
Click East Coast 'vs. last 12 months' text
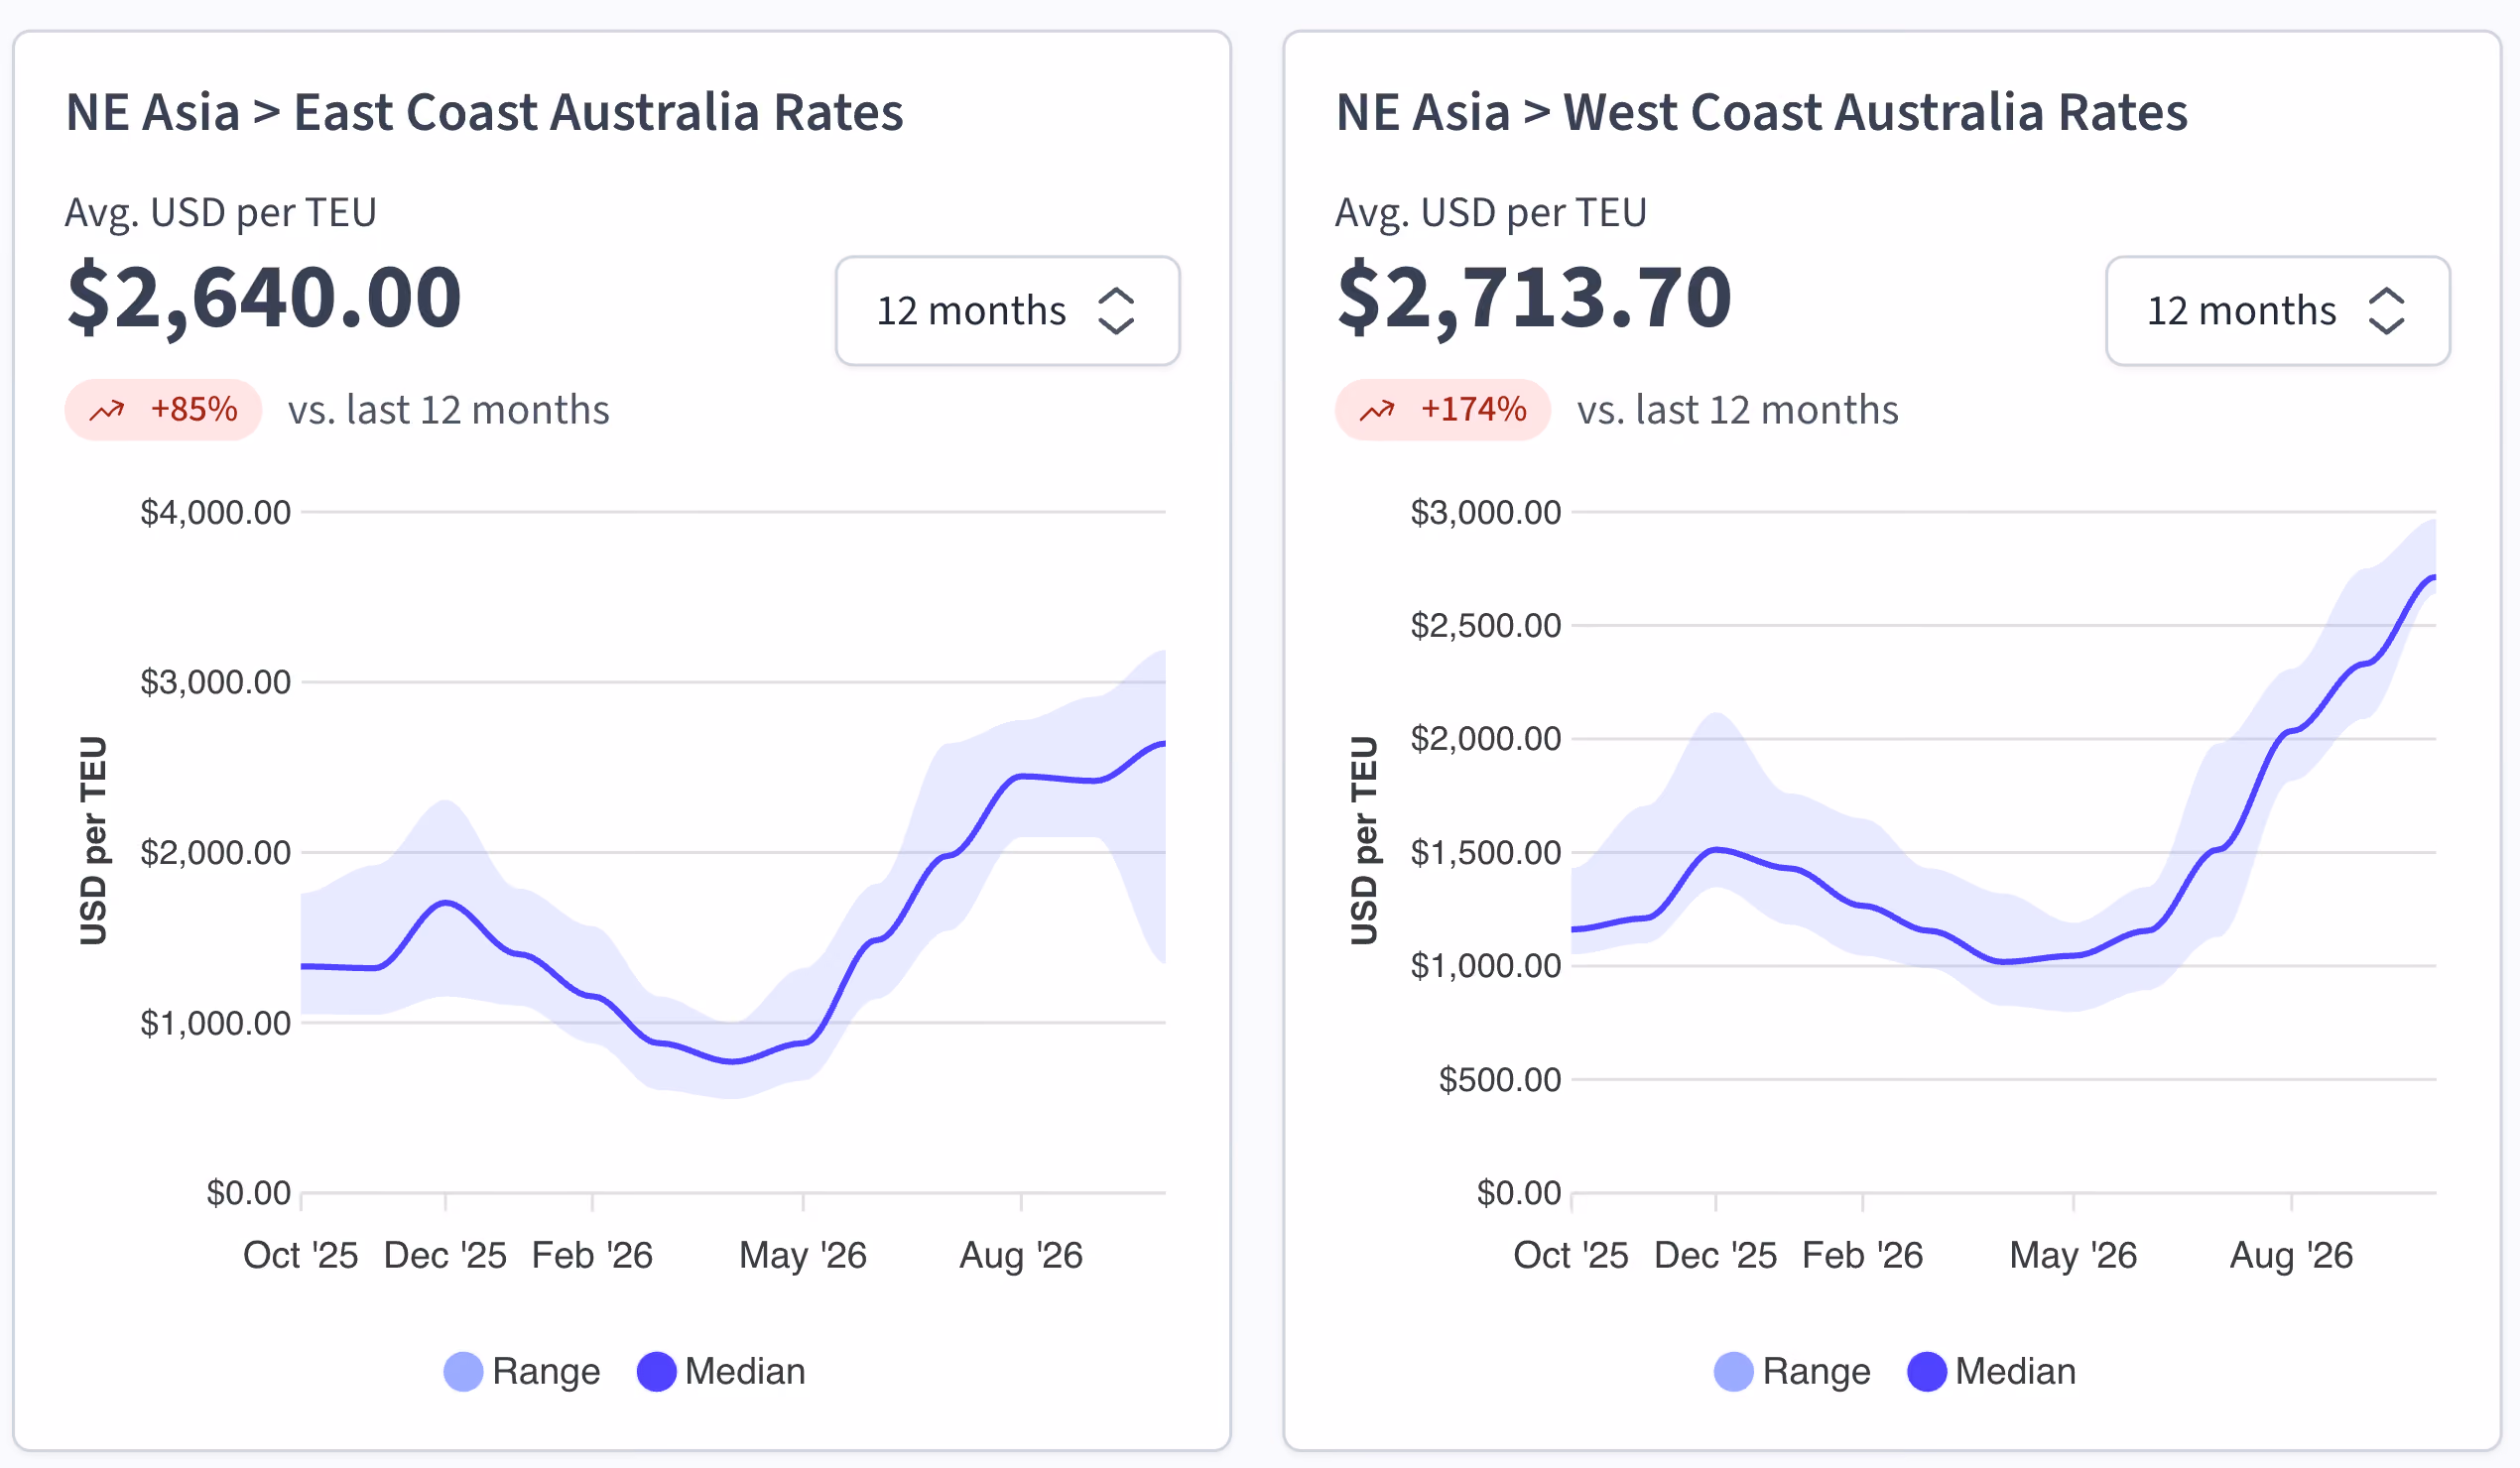click(x=449, y=410)
